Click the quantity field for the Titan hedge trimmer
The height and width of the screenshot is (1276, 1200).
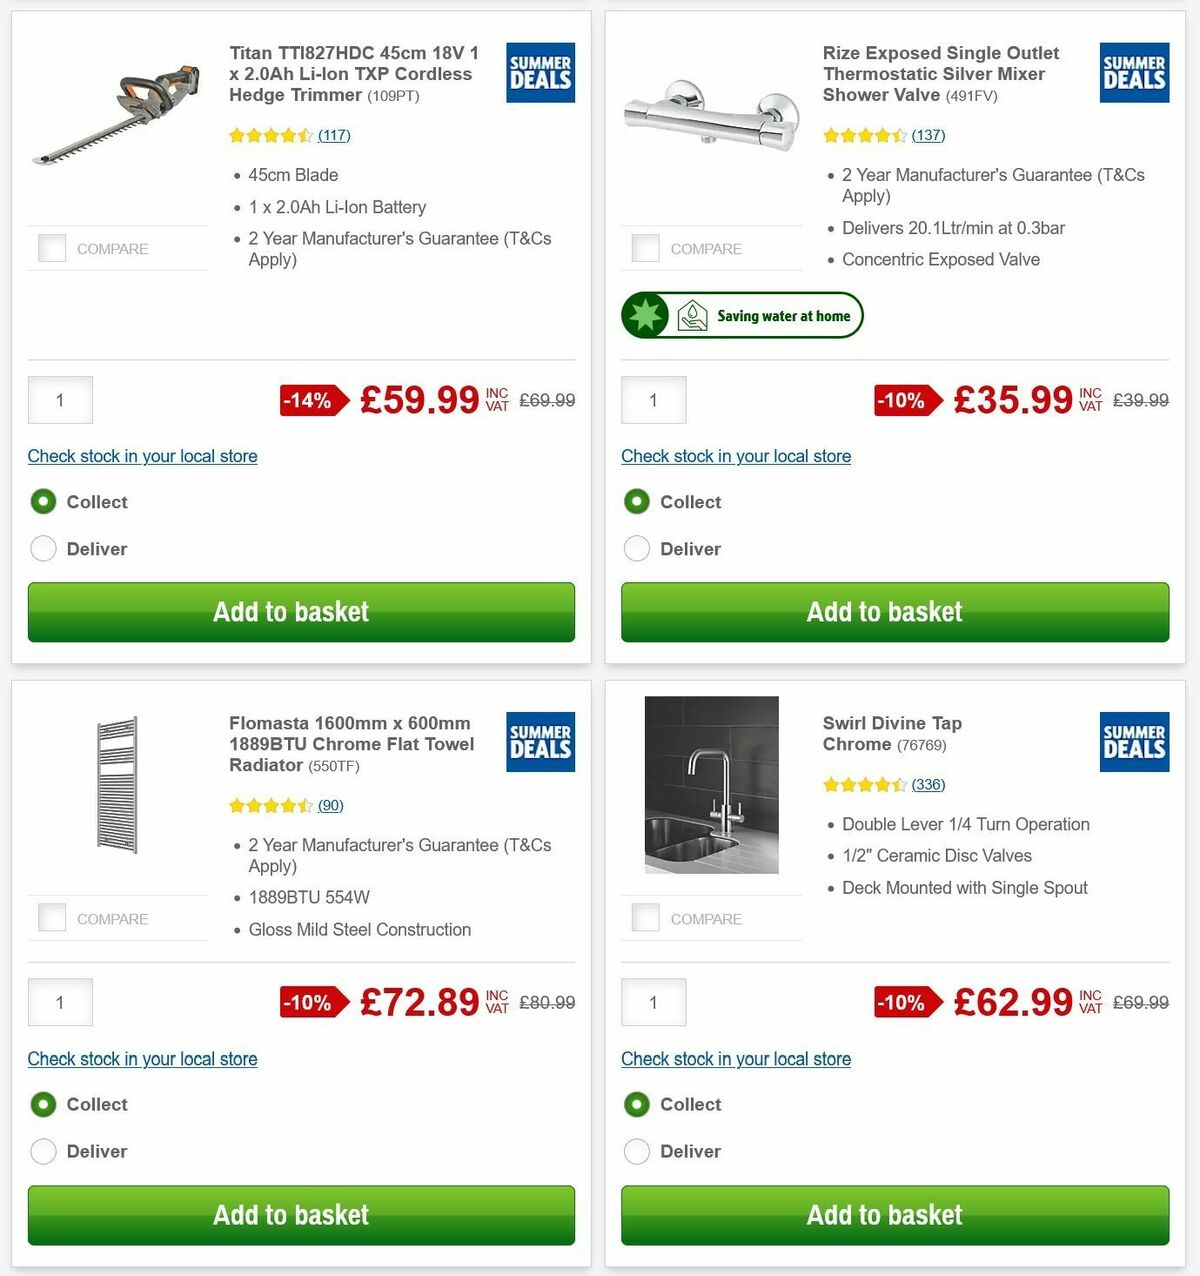point(60,400)
